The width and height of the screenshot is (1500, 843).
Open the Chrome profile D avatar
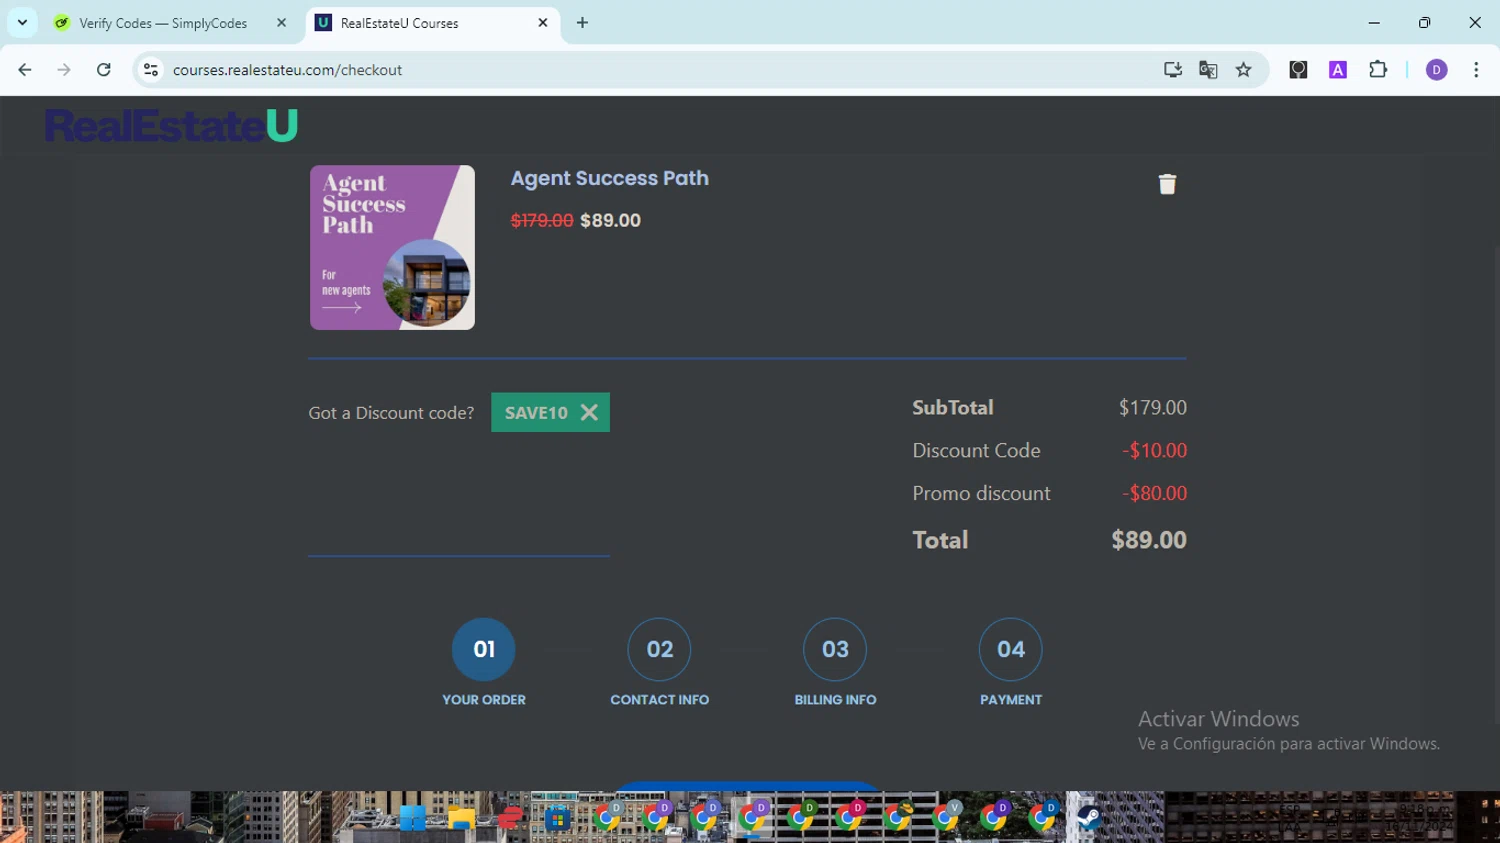coord(1436,70)
